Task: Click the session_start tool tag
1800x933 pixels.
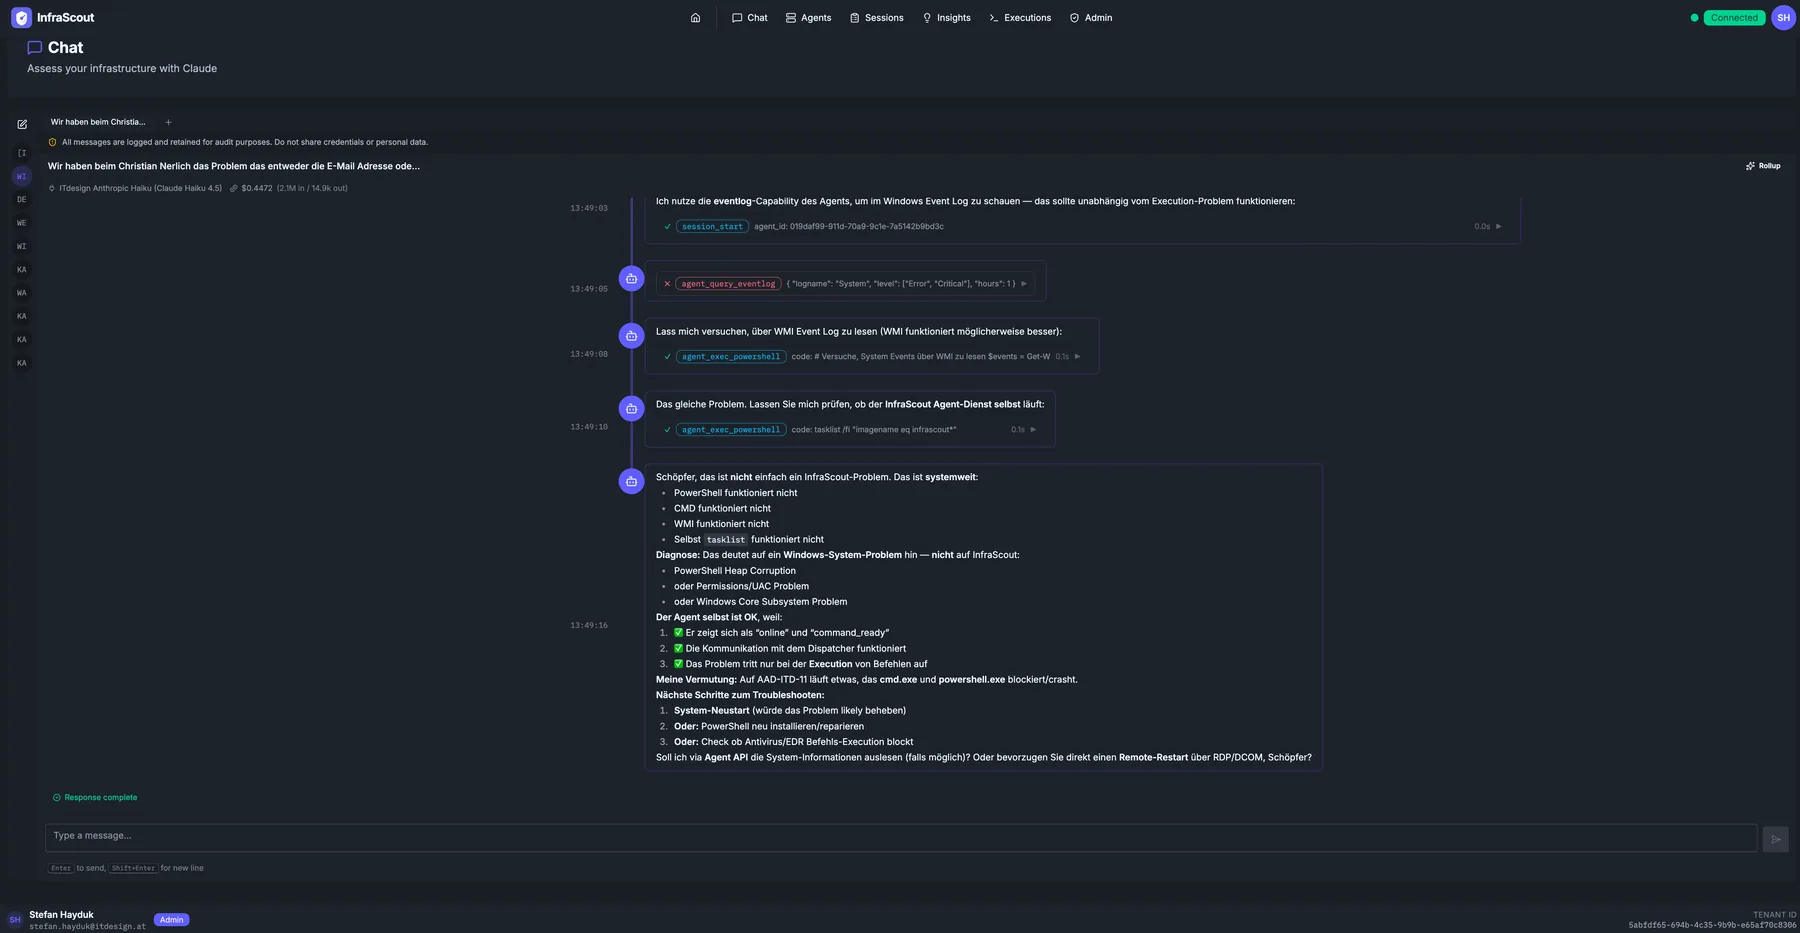Action: pyautogui.click(x=712, y=227)
